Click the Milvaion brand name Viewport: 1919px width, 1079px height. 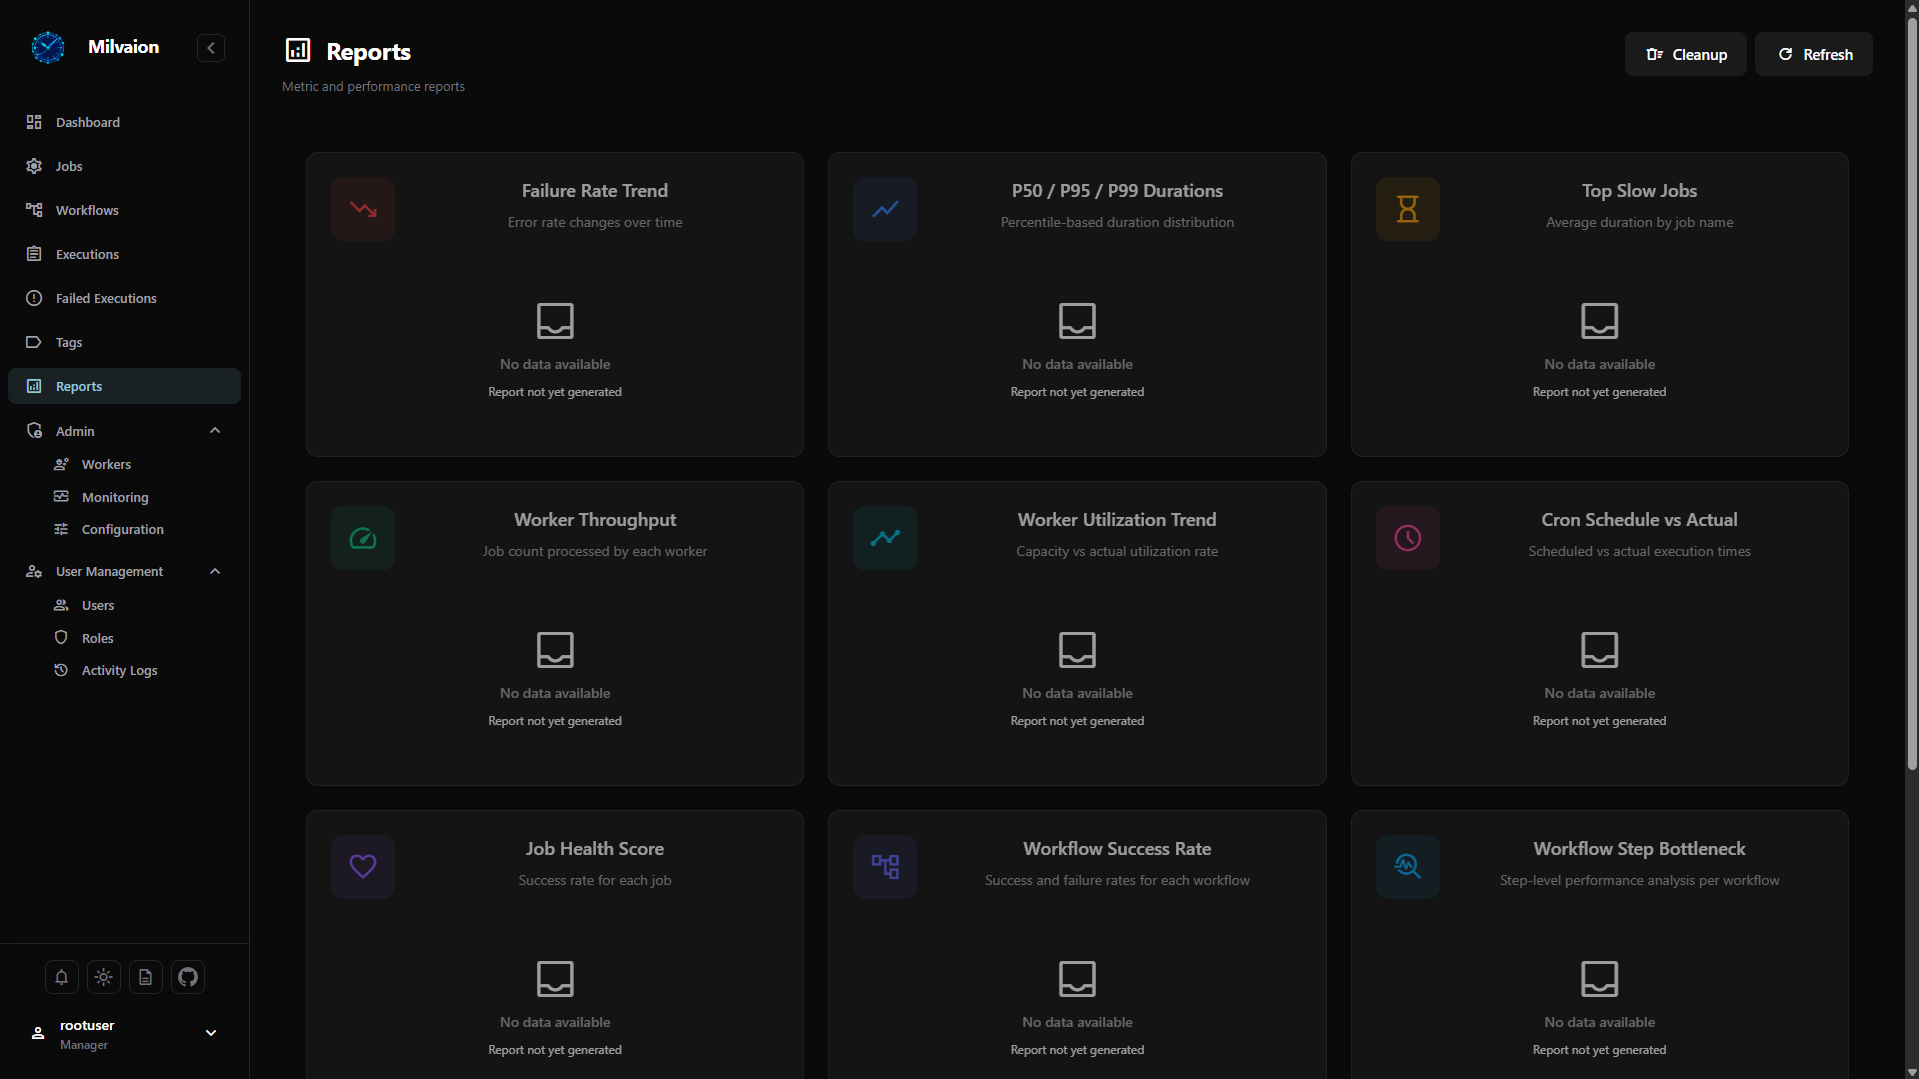[x=123, y=47]
